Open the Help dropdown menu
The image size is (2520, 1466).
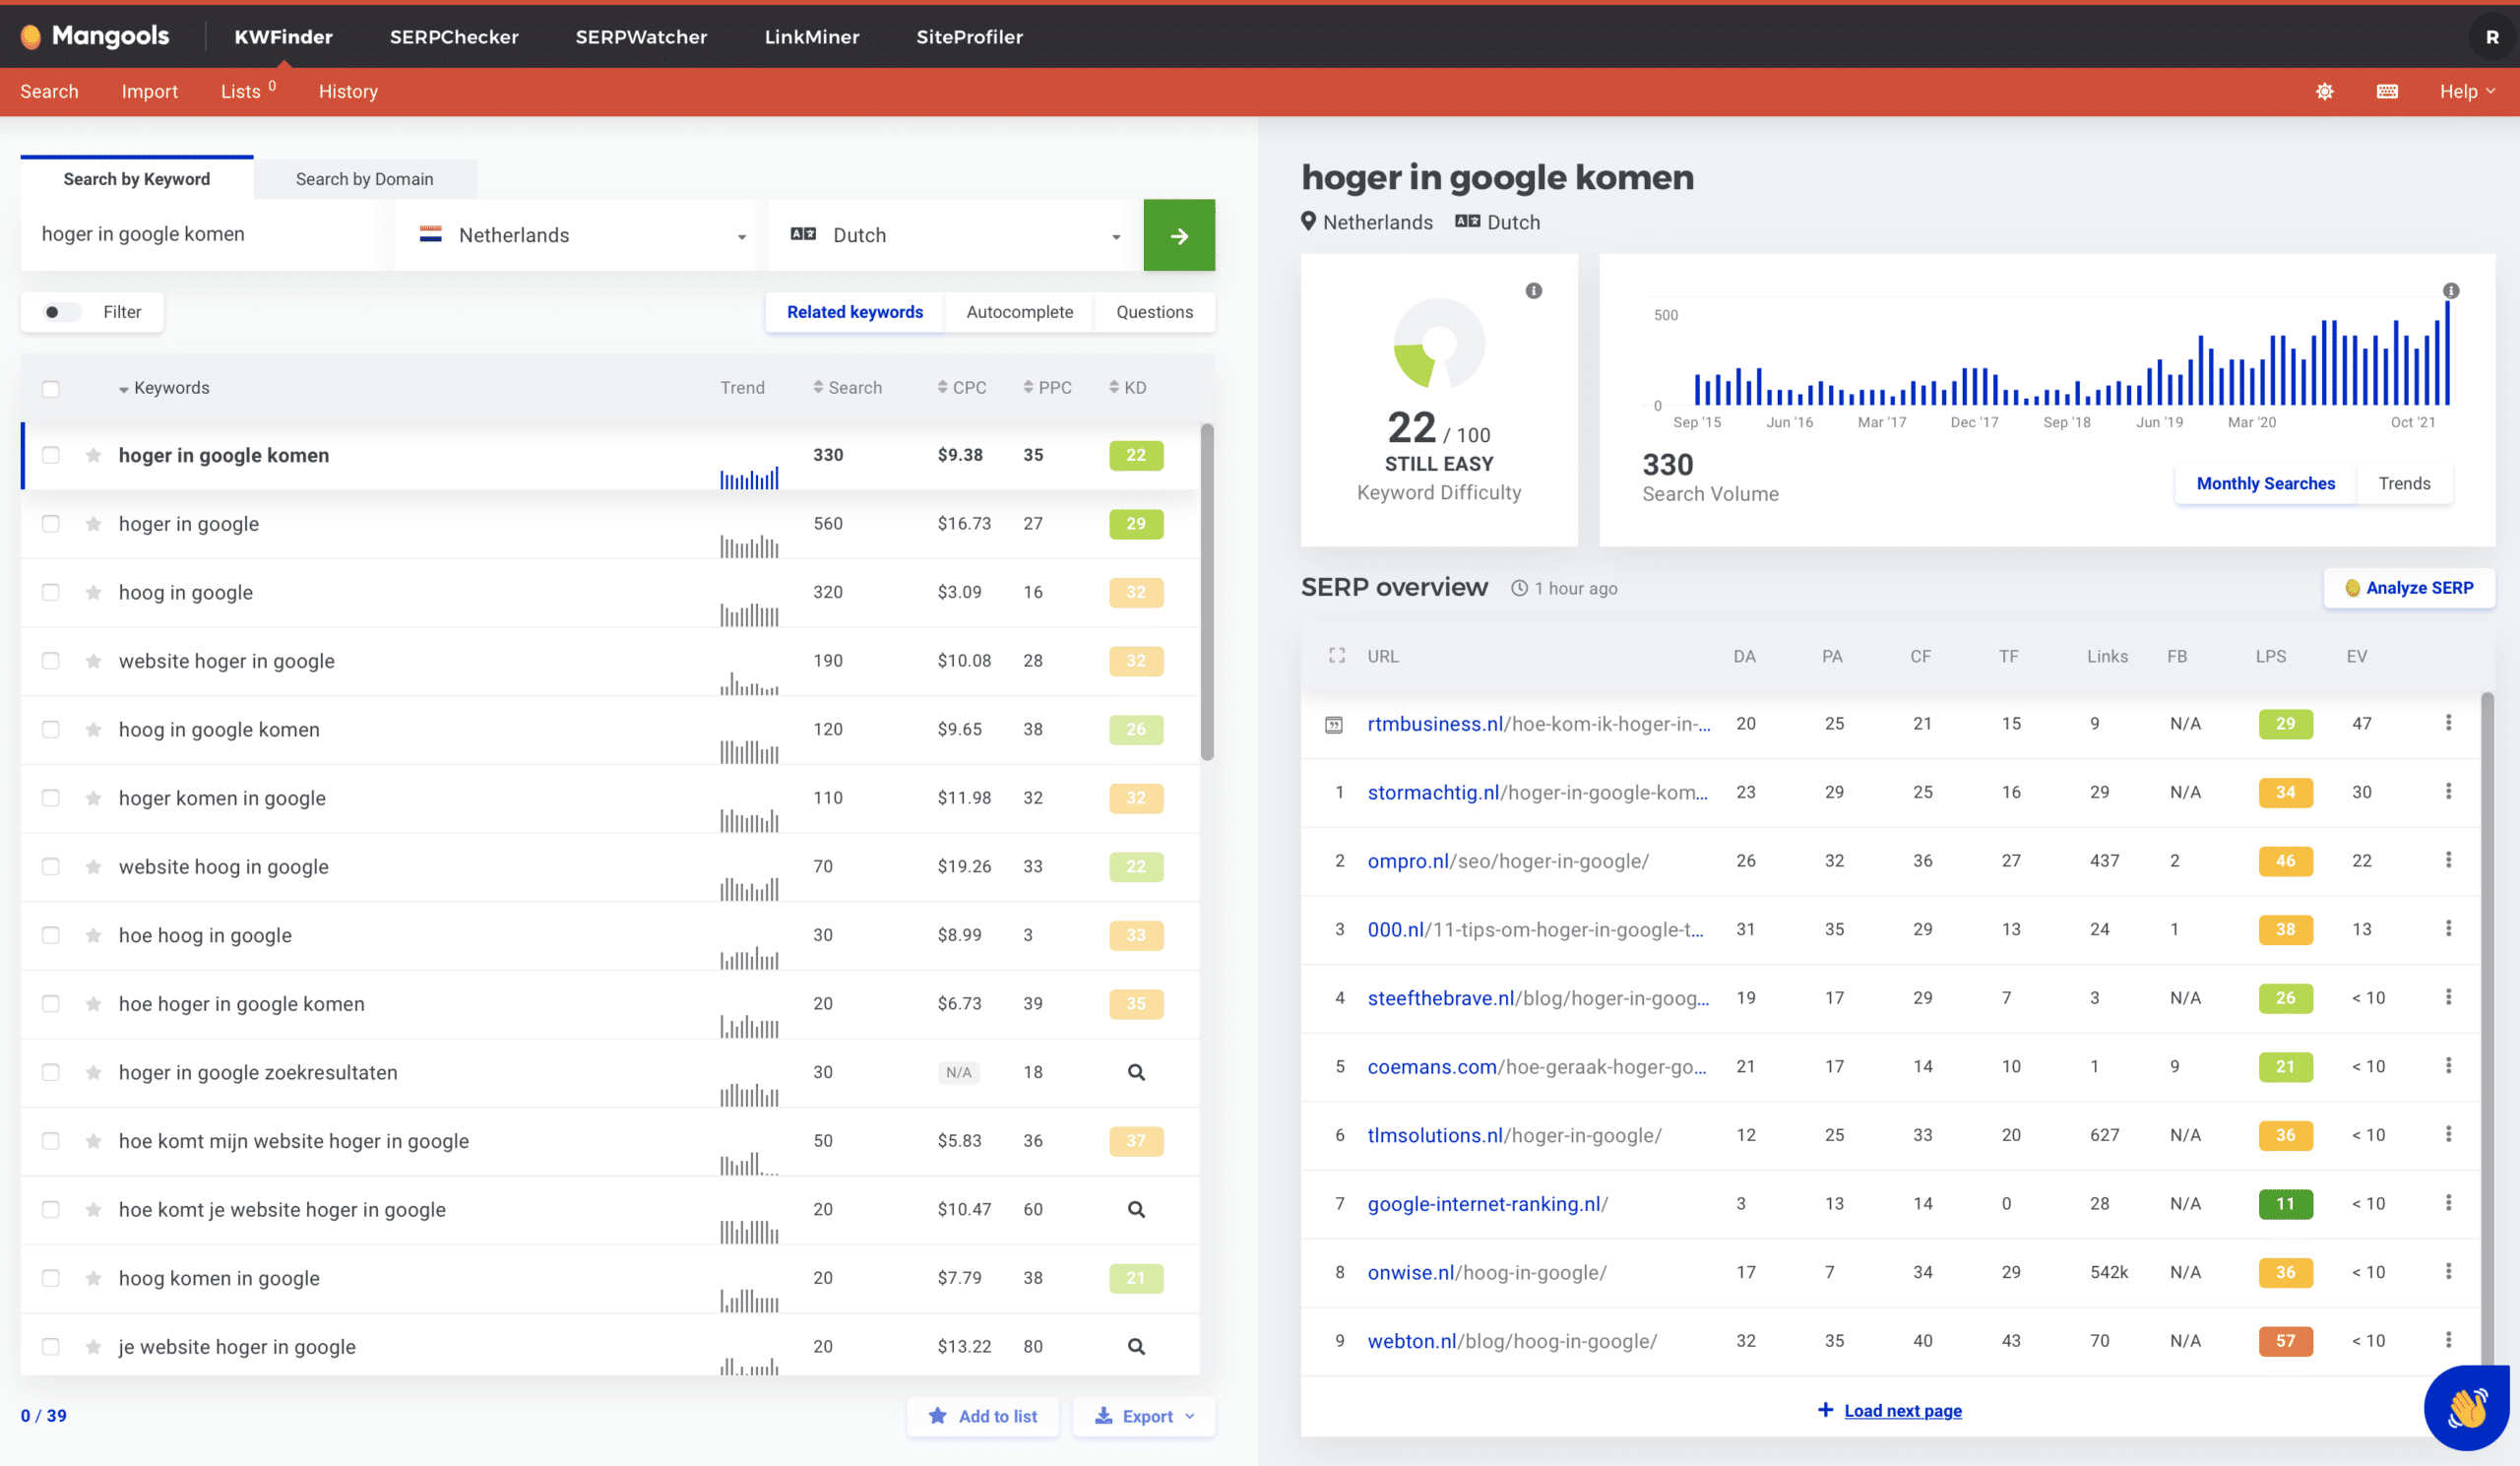(2467, 91)
